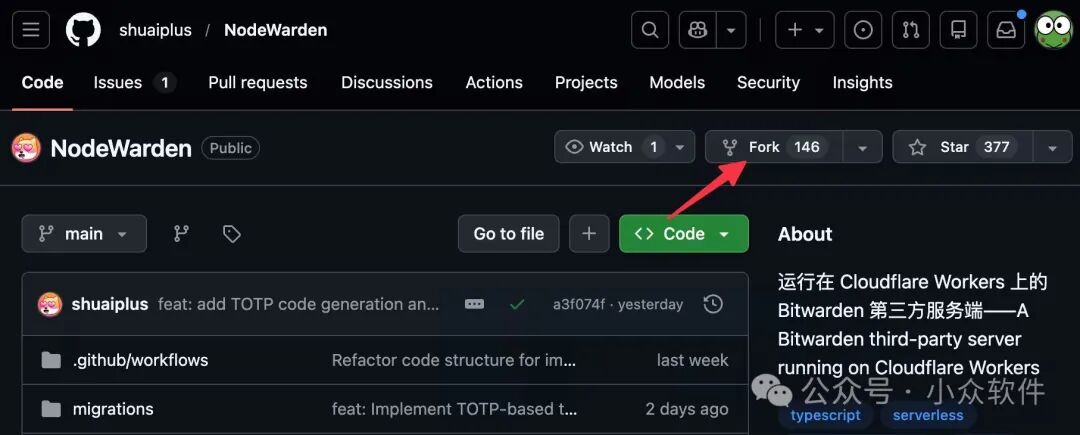Fork the NodeWarden repository
Screen dimensions: 1080x435
774,147
